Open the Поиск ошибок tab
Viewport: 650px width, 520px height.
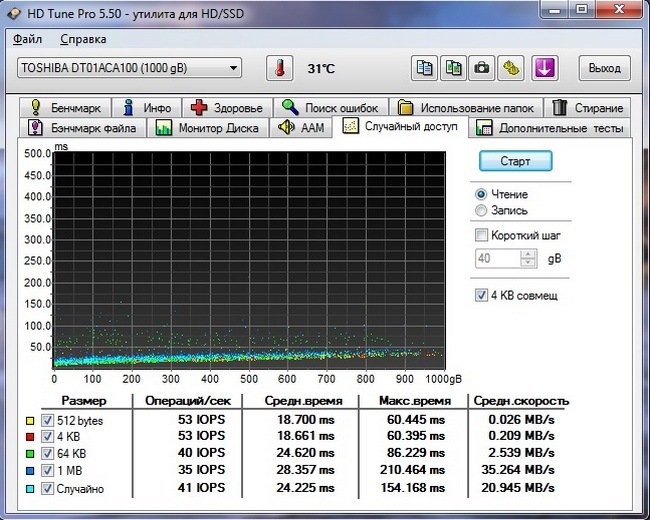330,107
